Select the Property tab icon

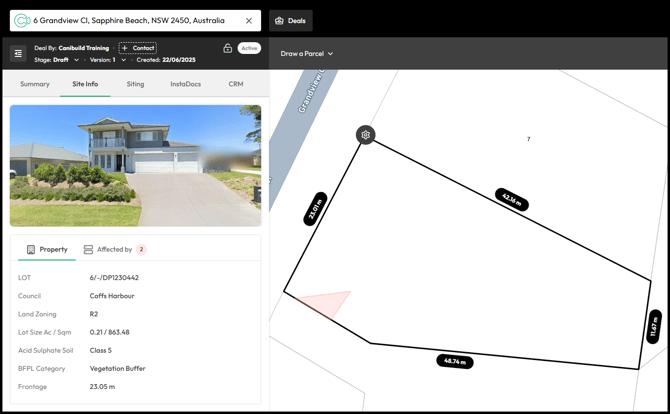[31, 249]
